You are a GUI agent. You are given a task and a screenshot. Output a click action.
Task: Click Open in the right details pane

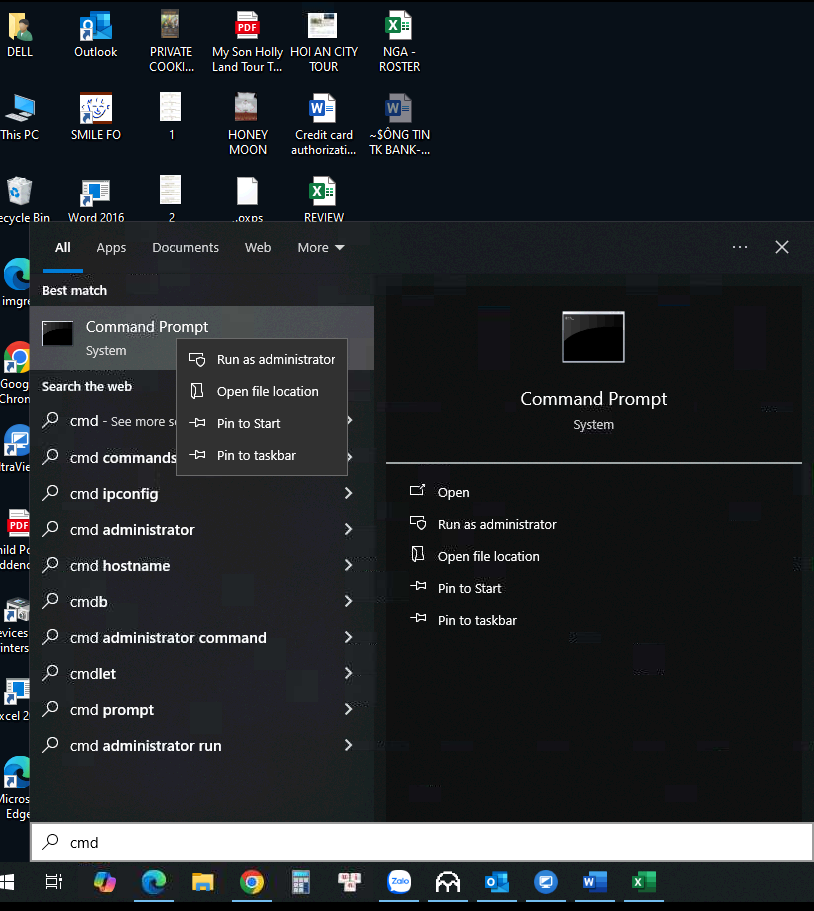453,493
